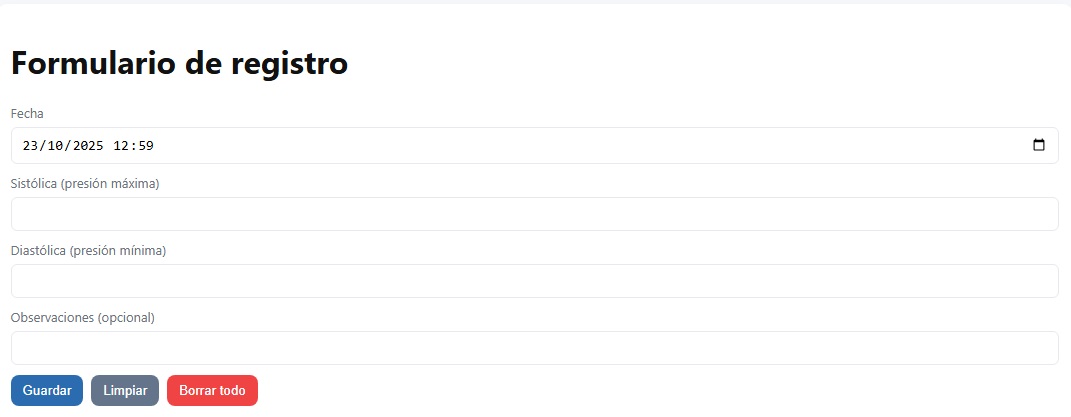The height and width of the screenshot is (417, 1071).
Task: Open the calendar picker in Fecha field
Action: coord(1038,145)
